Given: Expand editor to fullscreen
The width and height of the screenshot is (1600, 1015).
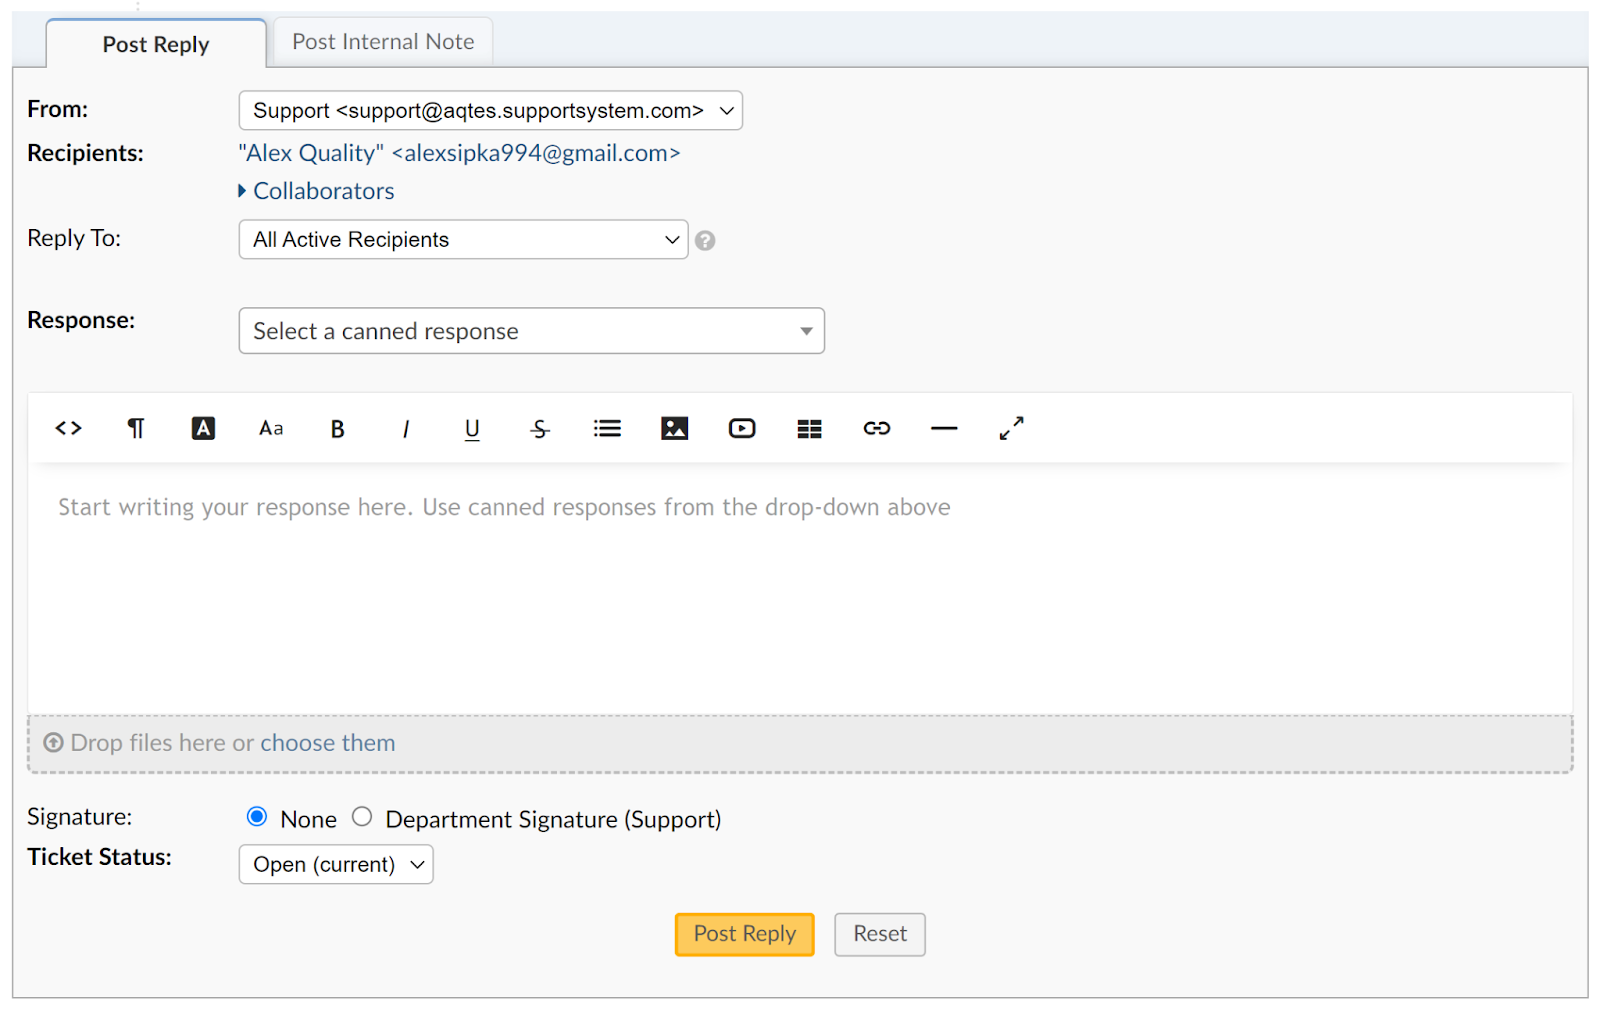Looking at the screenshot, I should [1011, 429].
